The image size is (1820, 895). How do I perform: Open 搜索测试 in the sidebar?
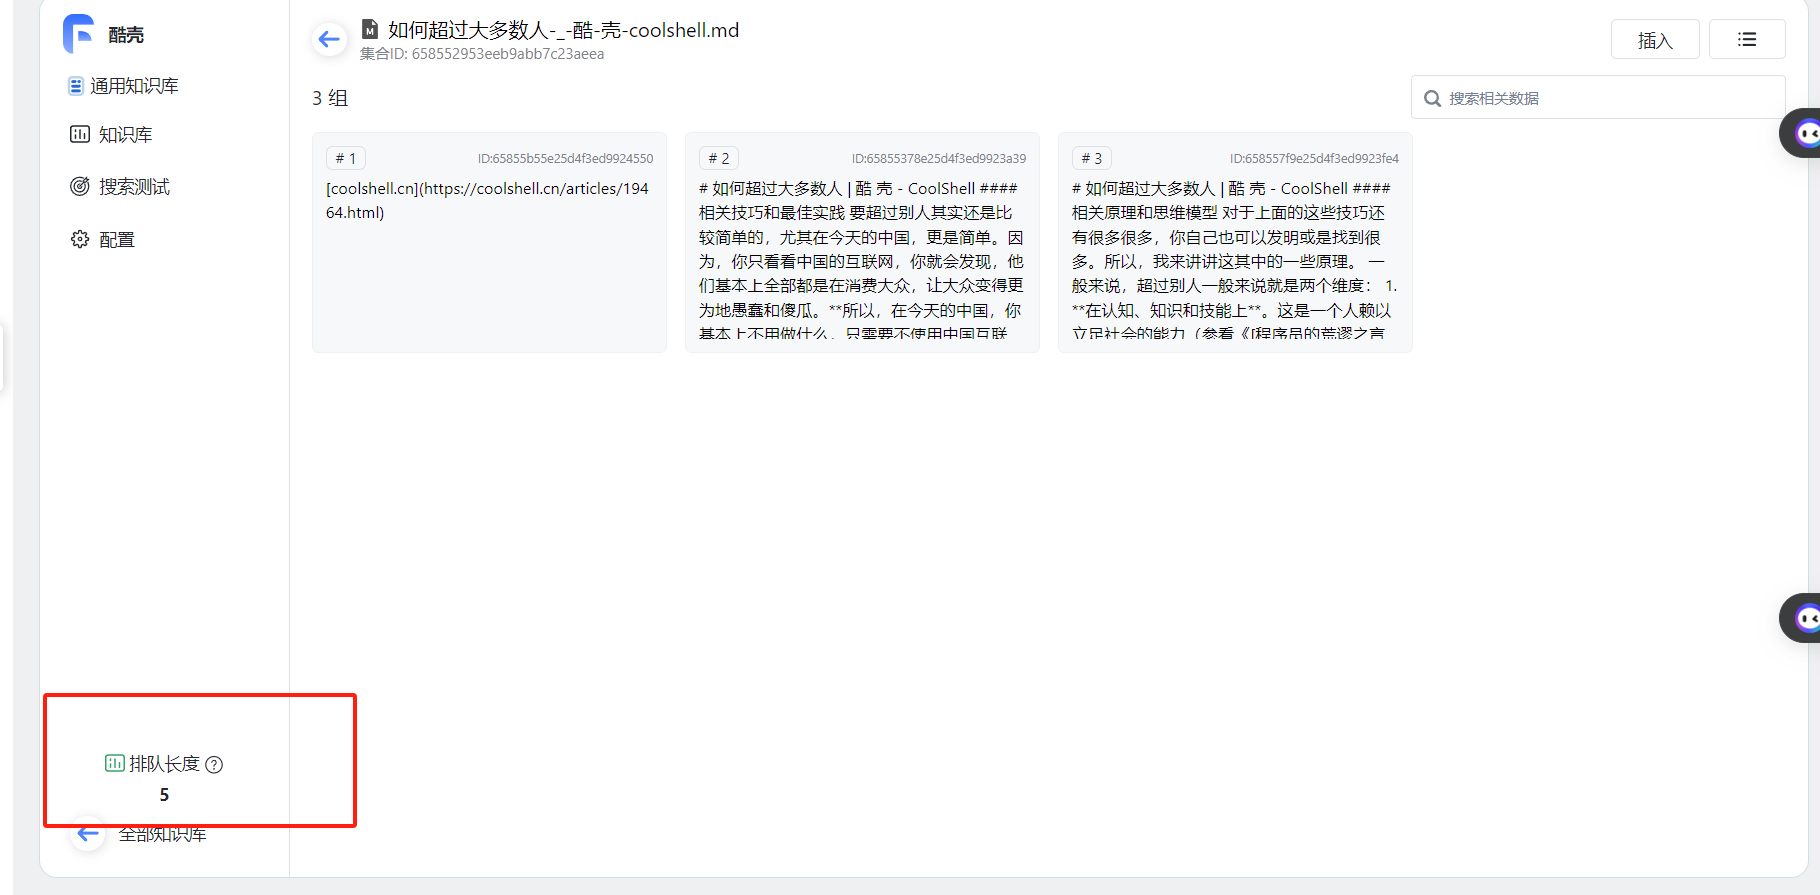coord(120,187)
